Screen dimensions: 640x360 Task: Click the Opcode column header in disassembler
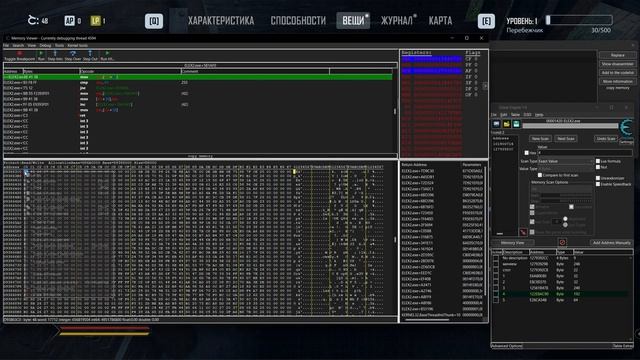coord(130,71)
